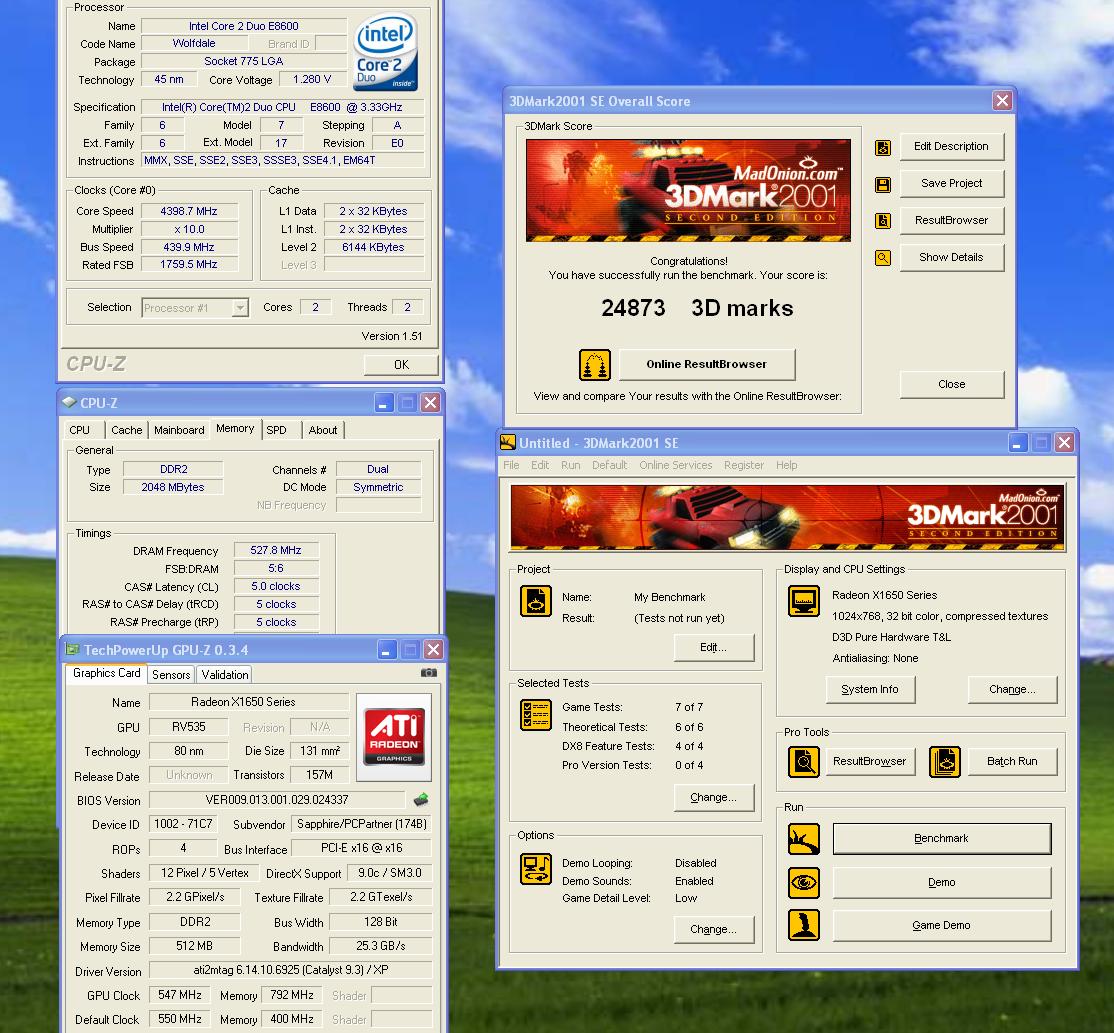Viewport: 1114px width, 1033px height.
Task: Click the Batch Run button
Action: click(1012, 762)
